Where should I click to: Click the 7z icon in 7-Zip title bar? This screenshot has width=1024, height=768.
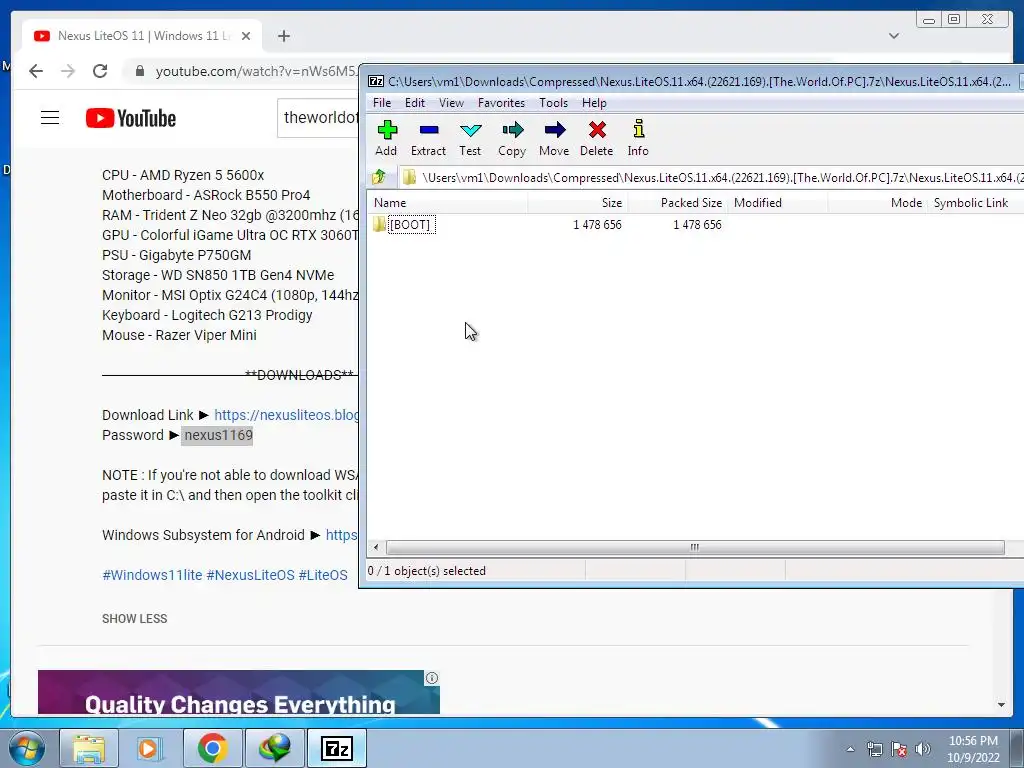point(376,81)
